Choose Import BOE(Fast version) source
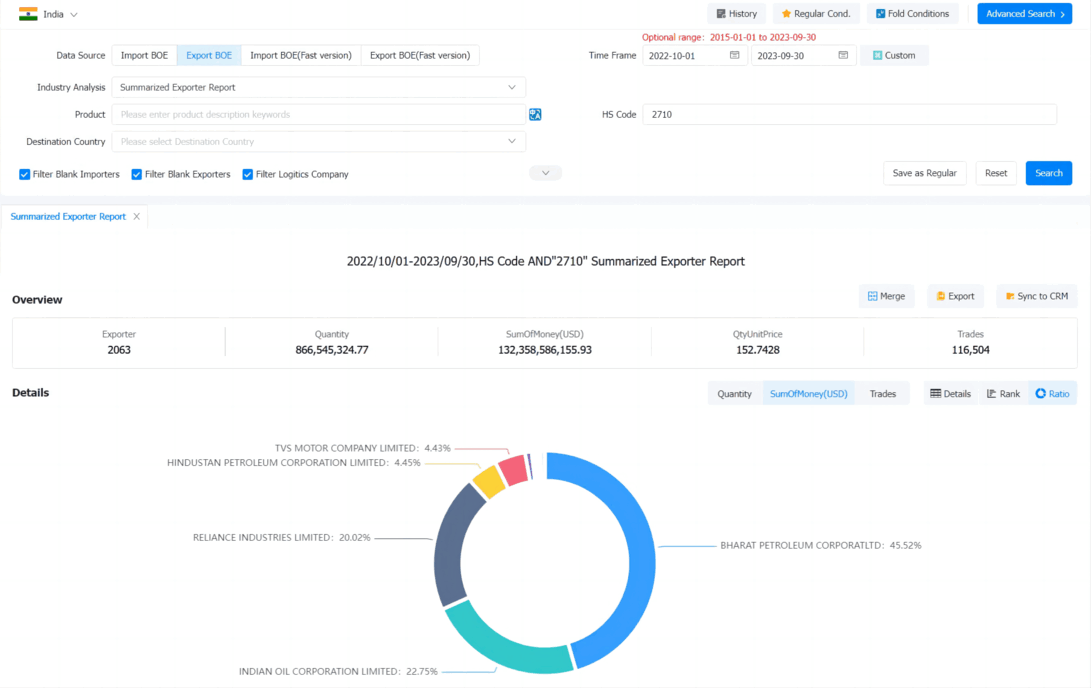1091x688 pixels. pyautogui.click(x=301, y=55)
